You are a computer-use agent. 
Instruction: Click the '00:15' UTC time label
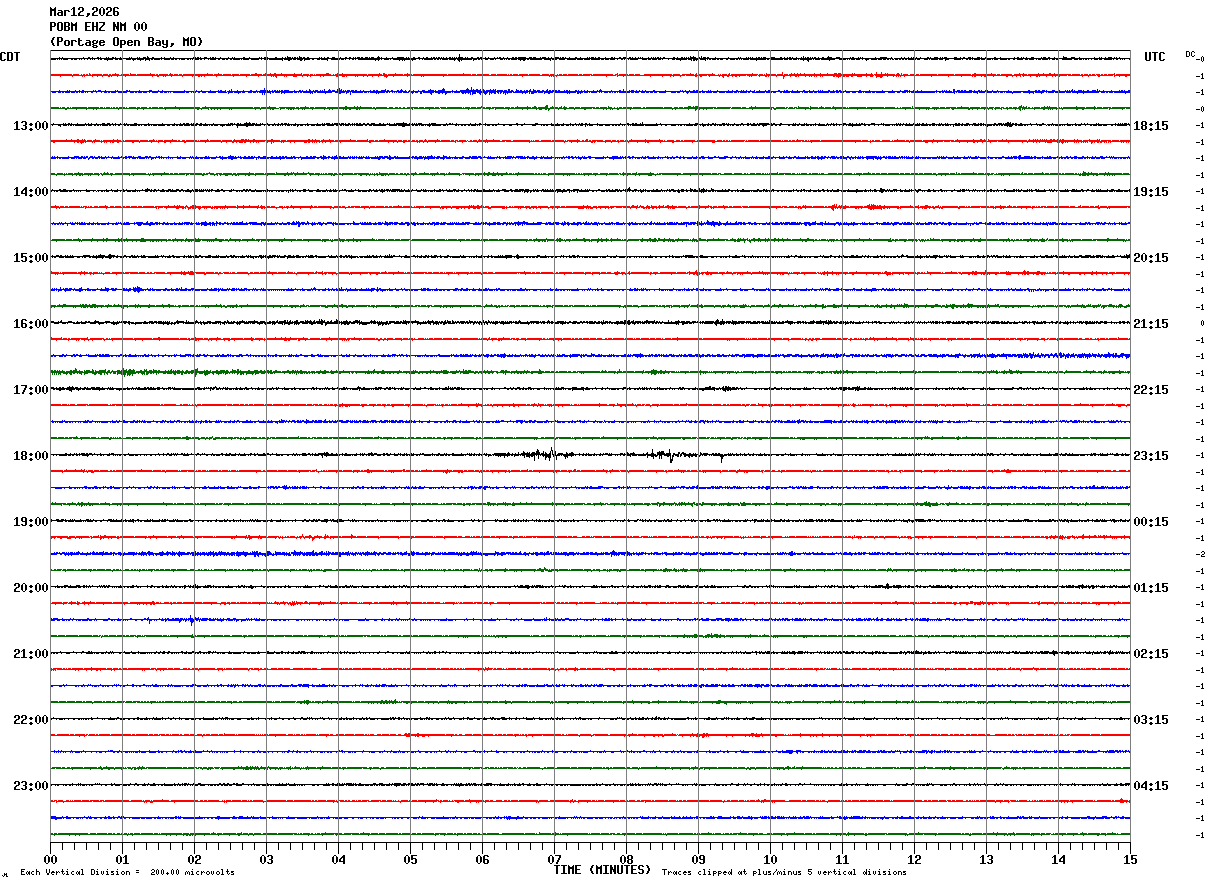pyautogui.click(x=1151, y=521)
